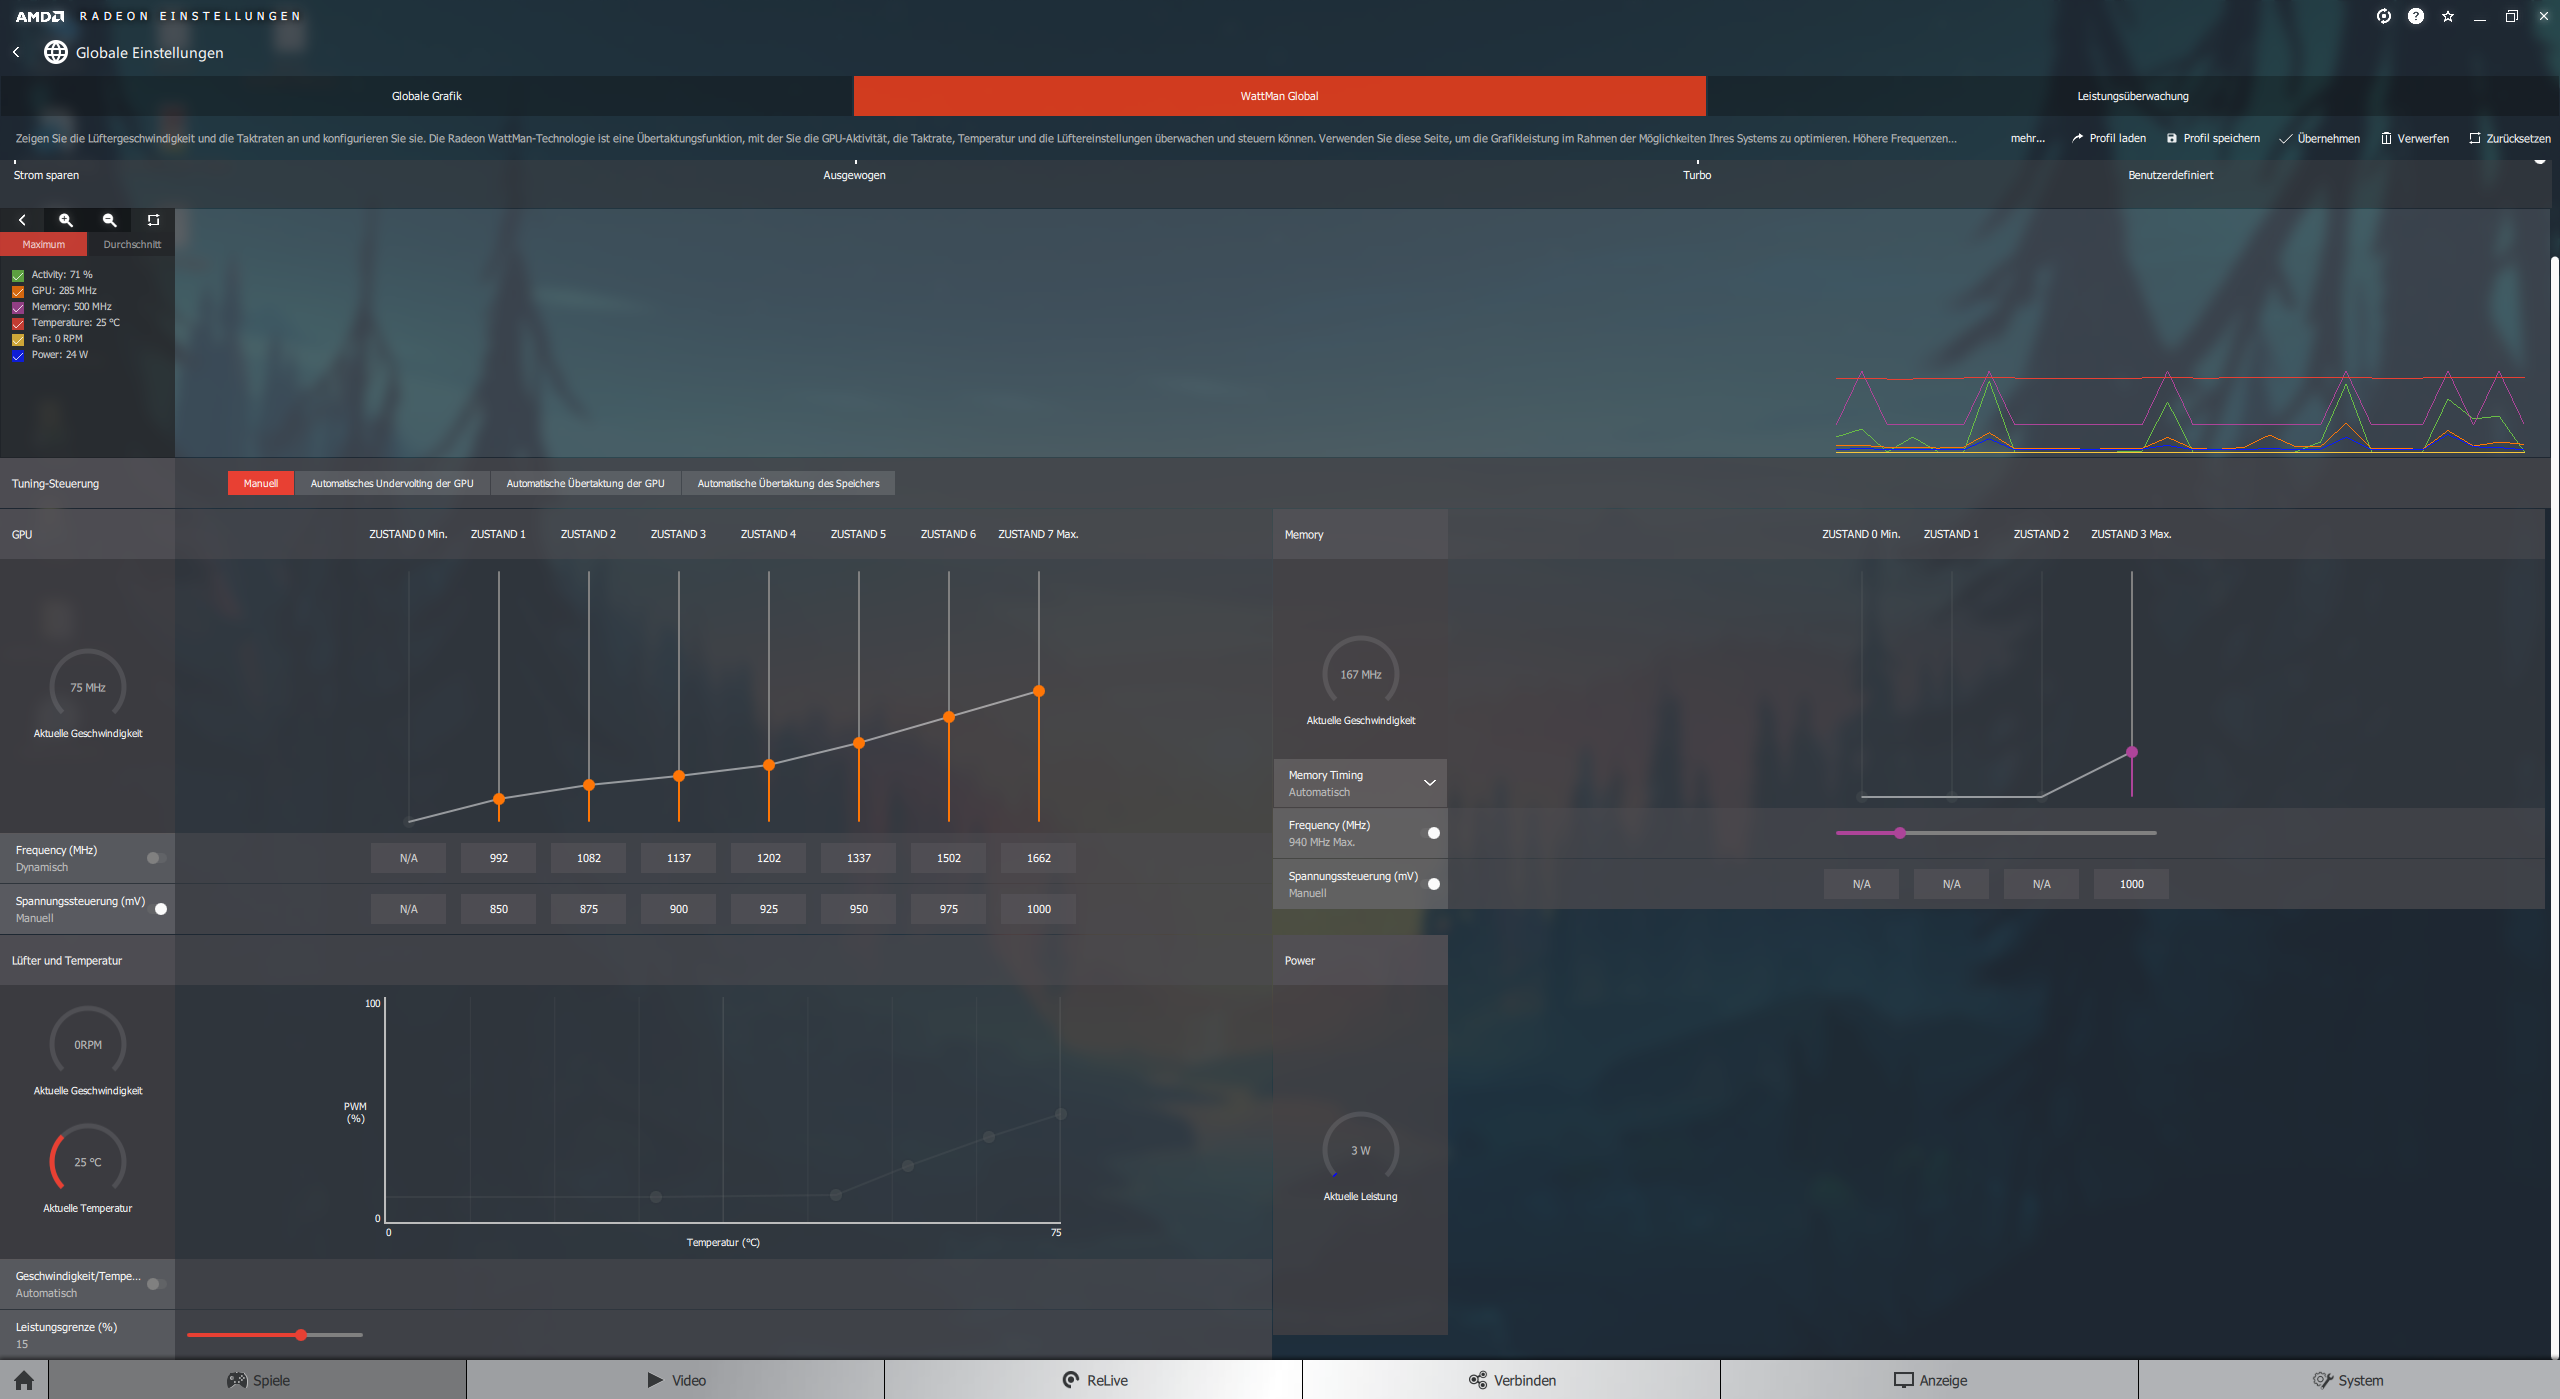Open the Globale Grafik tab
The image size is (2560, 1399).
426,96
